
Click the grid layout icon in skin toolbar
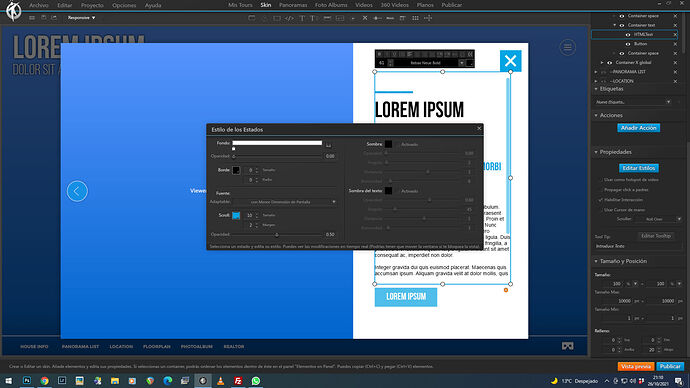(415, 18)
